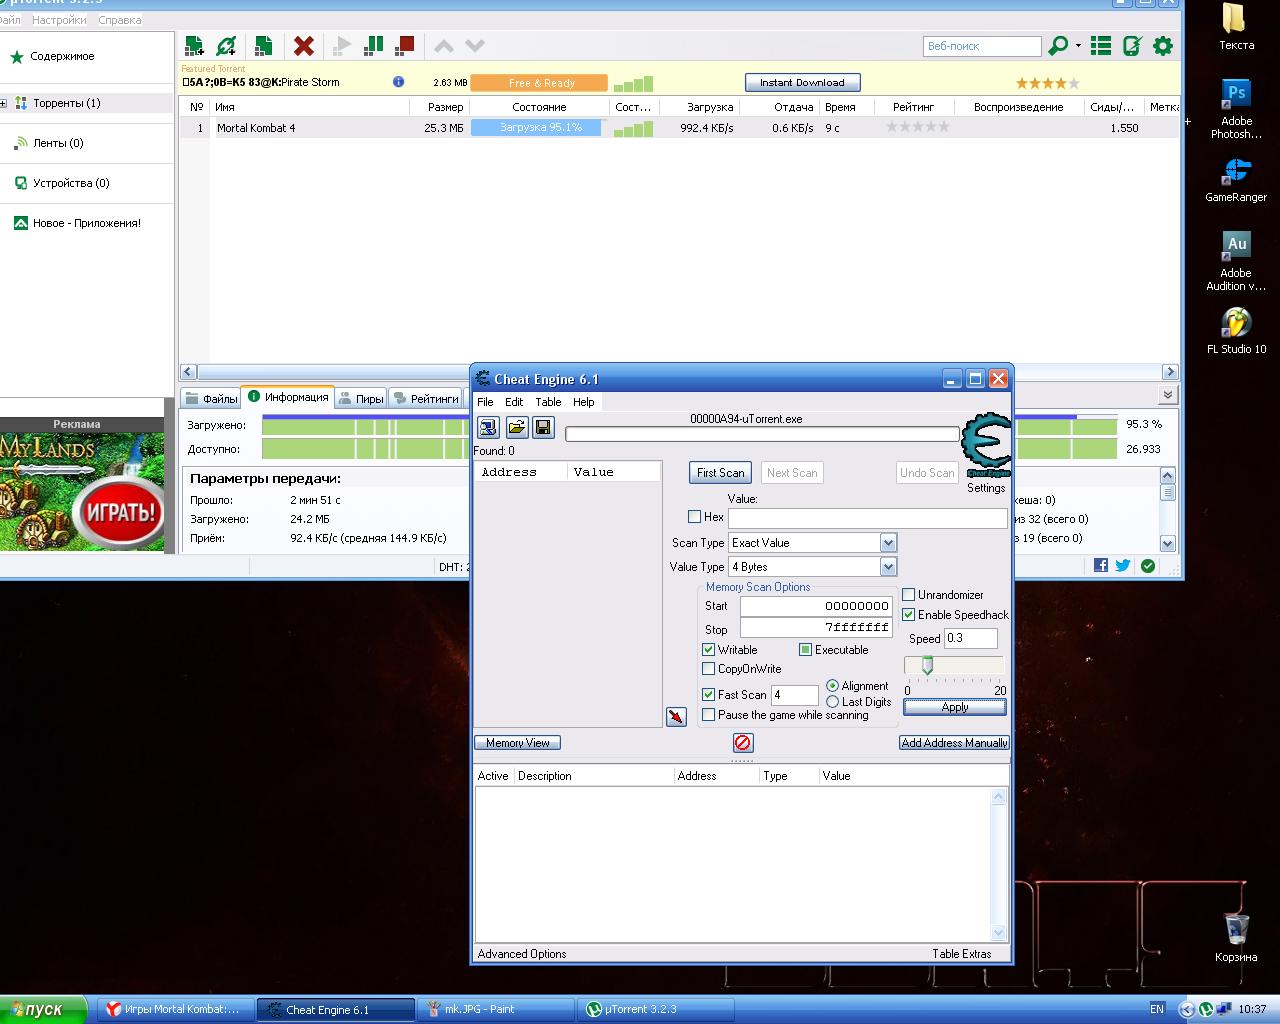The width and height of the screenshot is (1280, 1024).
Task: Open Memory View
Action: [518, 743]
